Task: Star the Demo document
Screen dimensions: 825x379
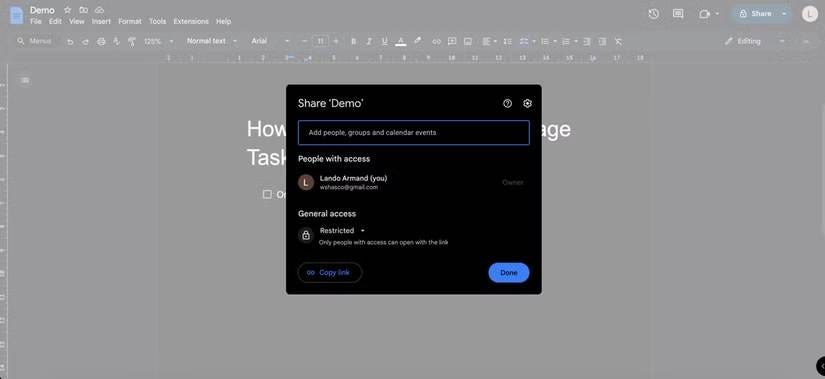Action: pyautogui.click(x=67, y=10)
